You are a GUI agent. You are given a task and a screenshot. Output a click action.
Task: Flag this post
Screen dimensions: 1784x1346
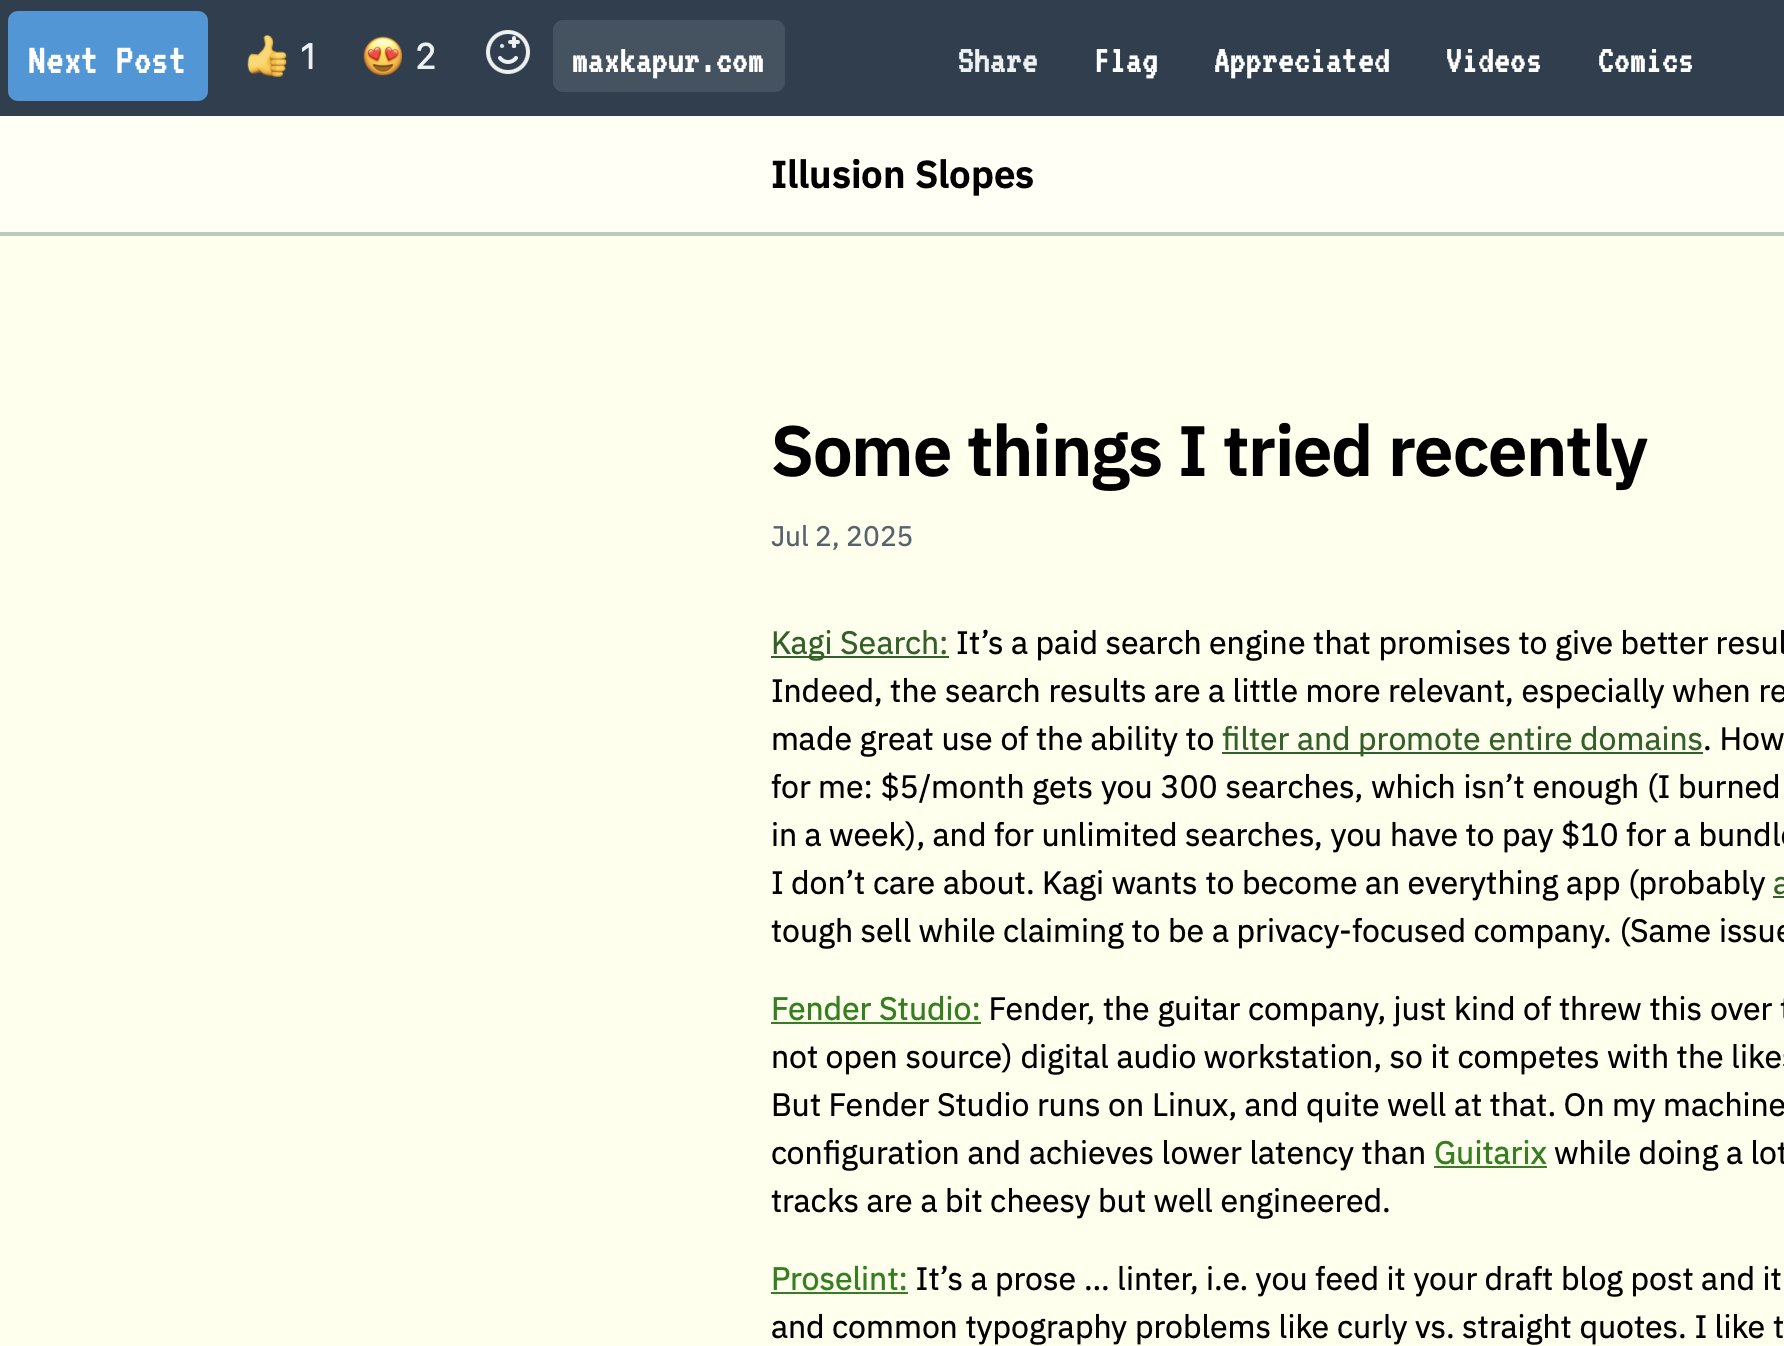pos(1126,61)
